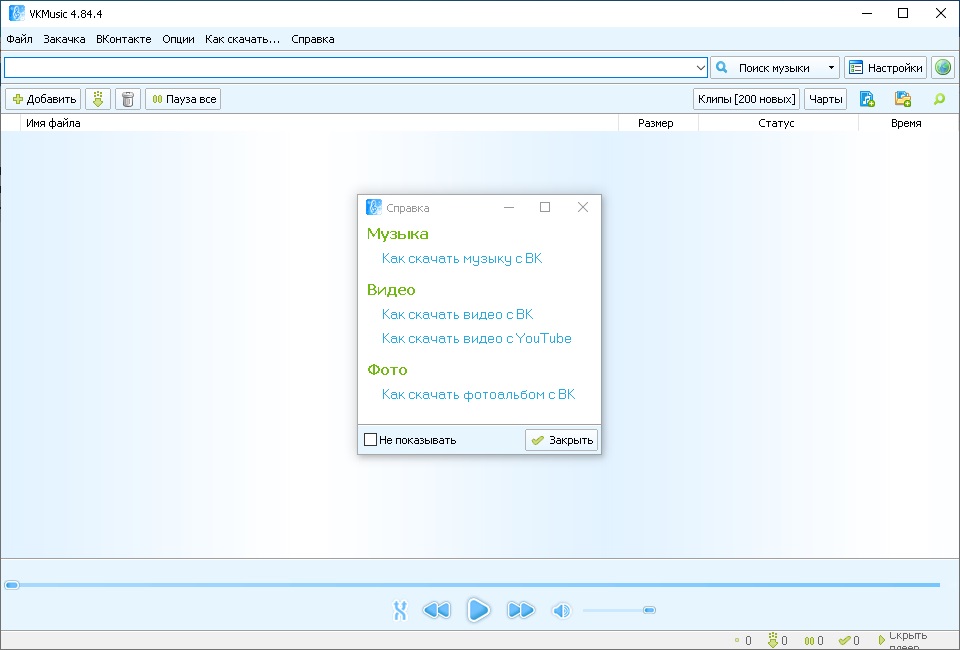Open the "Поиск музыки" dropdown arrow
Image resolution: width=960 pixels, height=650 pixels.
831,68
